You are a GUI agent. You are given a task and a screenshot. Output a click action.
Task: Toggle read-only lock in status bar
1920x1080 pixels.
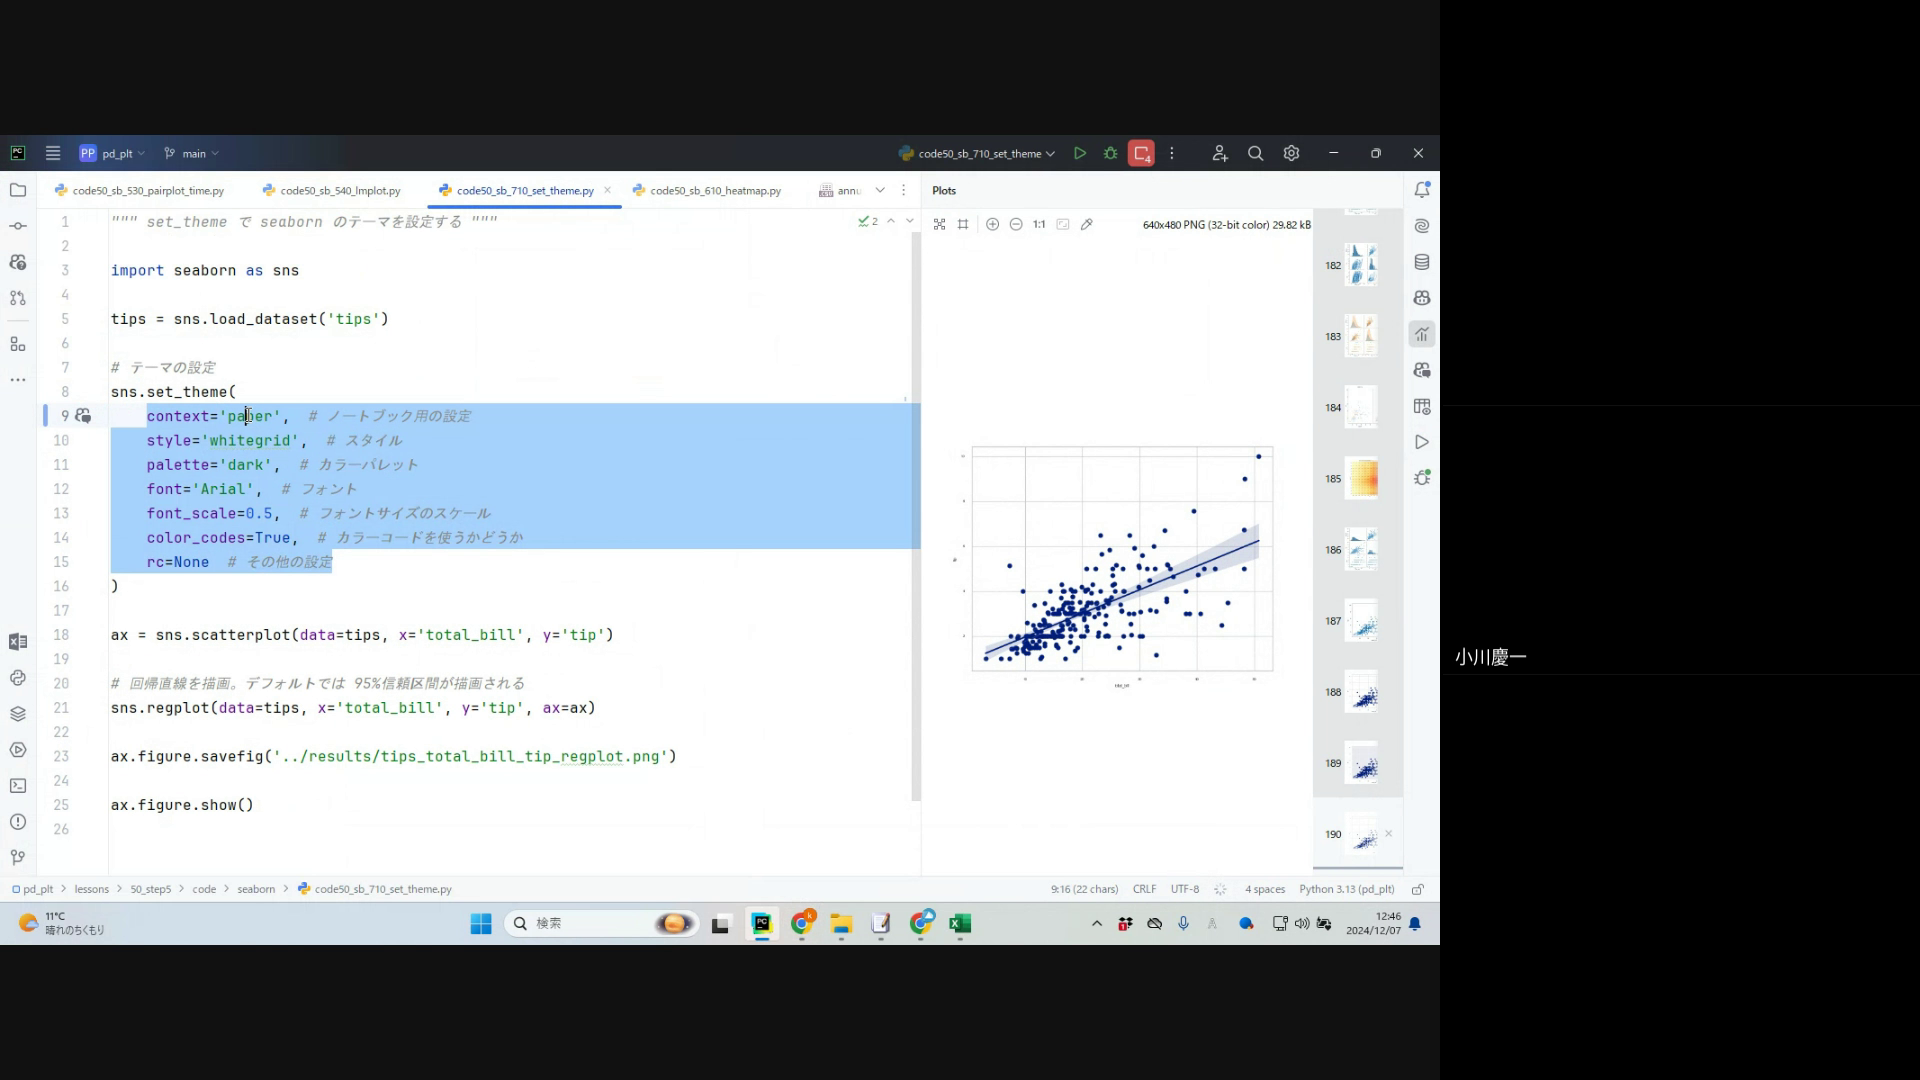coord(1418,889)
